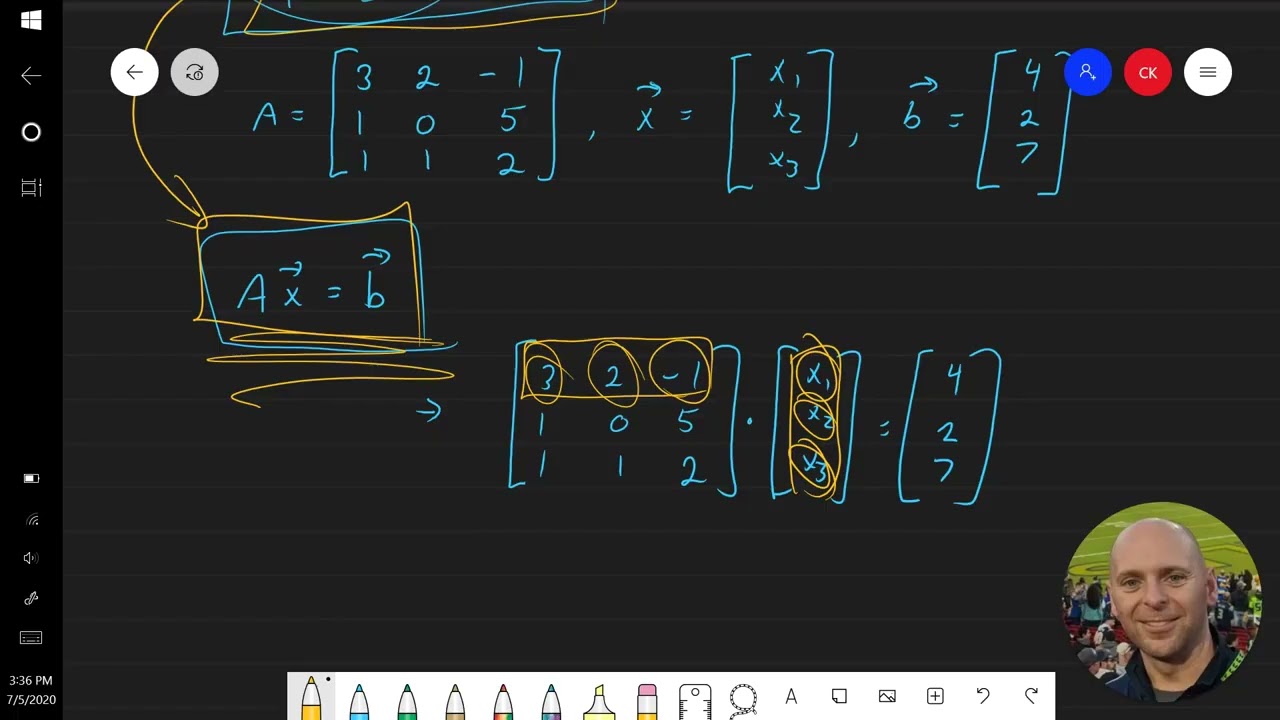Check the battery status icon

point(31,479)
